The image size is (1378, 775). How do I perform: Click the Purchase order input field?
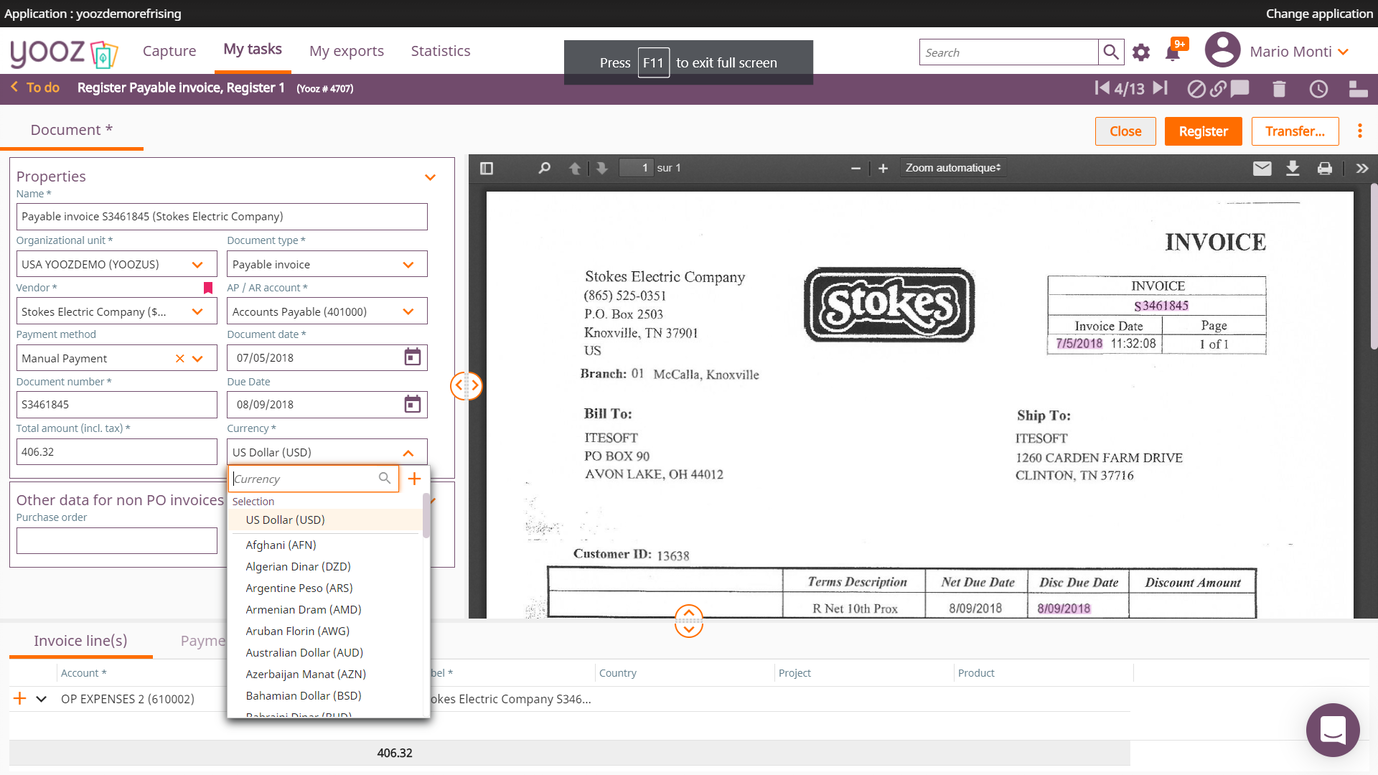[117, 541]
